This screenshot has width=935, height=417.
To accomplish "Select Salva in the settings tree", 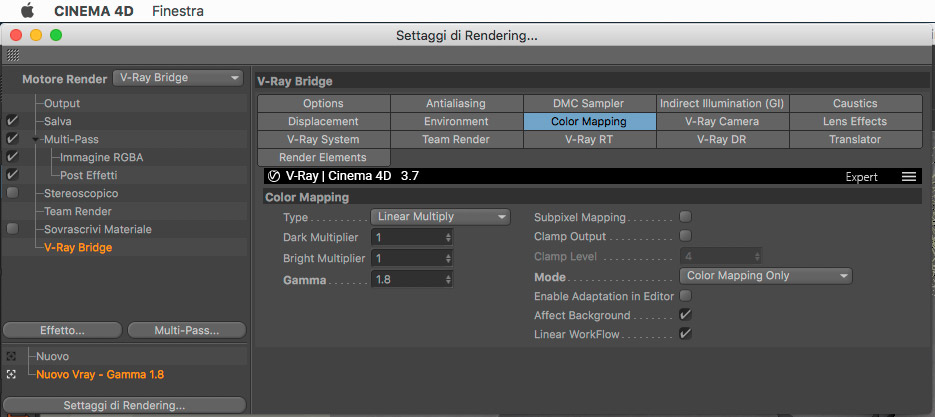I will pos(58,121).
